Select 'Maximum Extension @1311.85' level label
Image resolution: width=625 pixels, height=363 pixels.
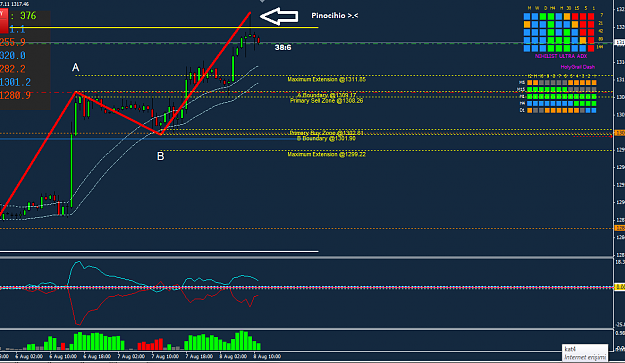point(326,80)
